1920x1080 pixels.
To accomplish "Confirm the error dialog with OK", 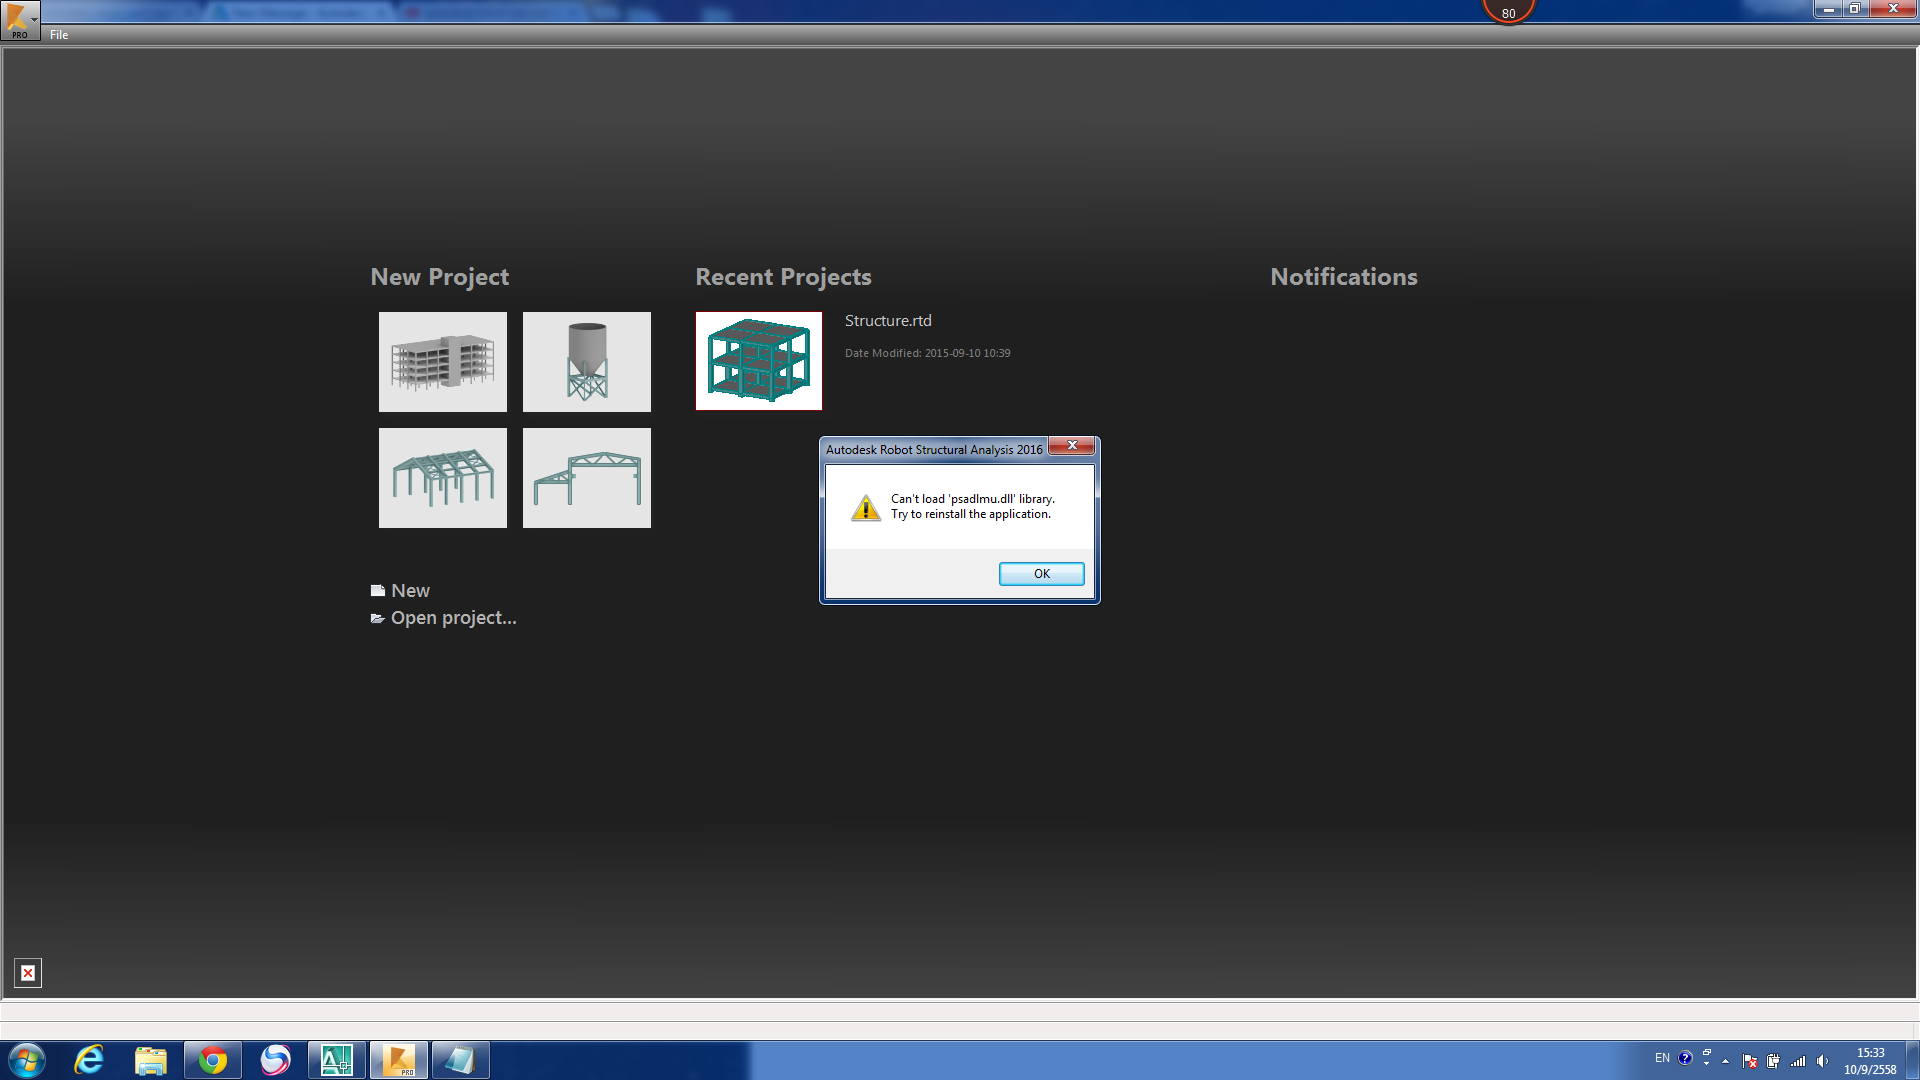I will click(x=1041, y=573).
